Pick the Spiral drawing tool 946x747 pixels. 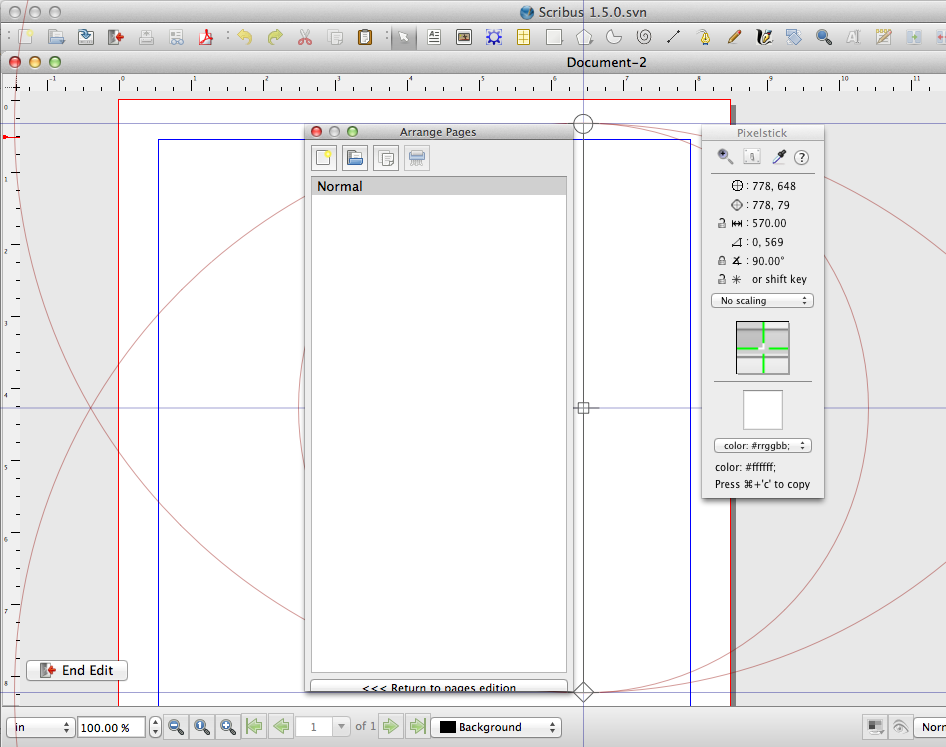[x=644, y=38]
